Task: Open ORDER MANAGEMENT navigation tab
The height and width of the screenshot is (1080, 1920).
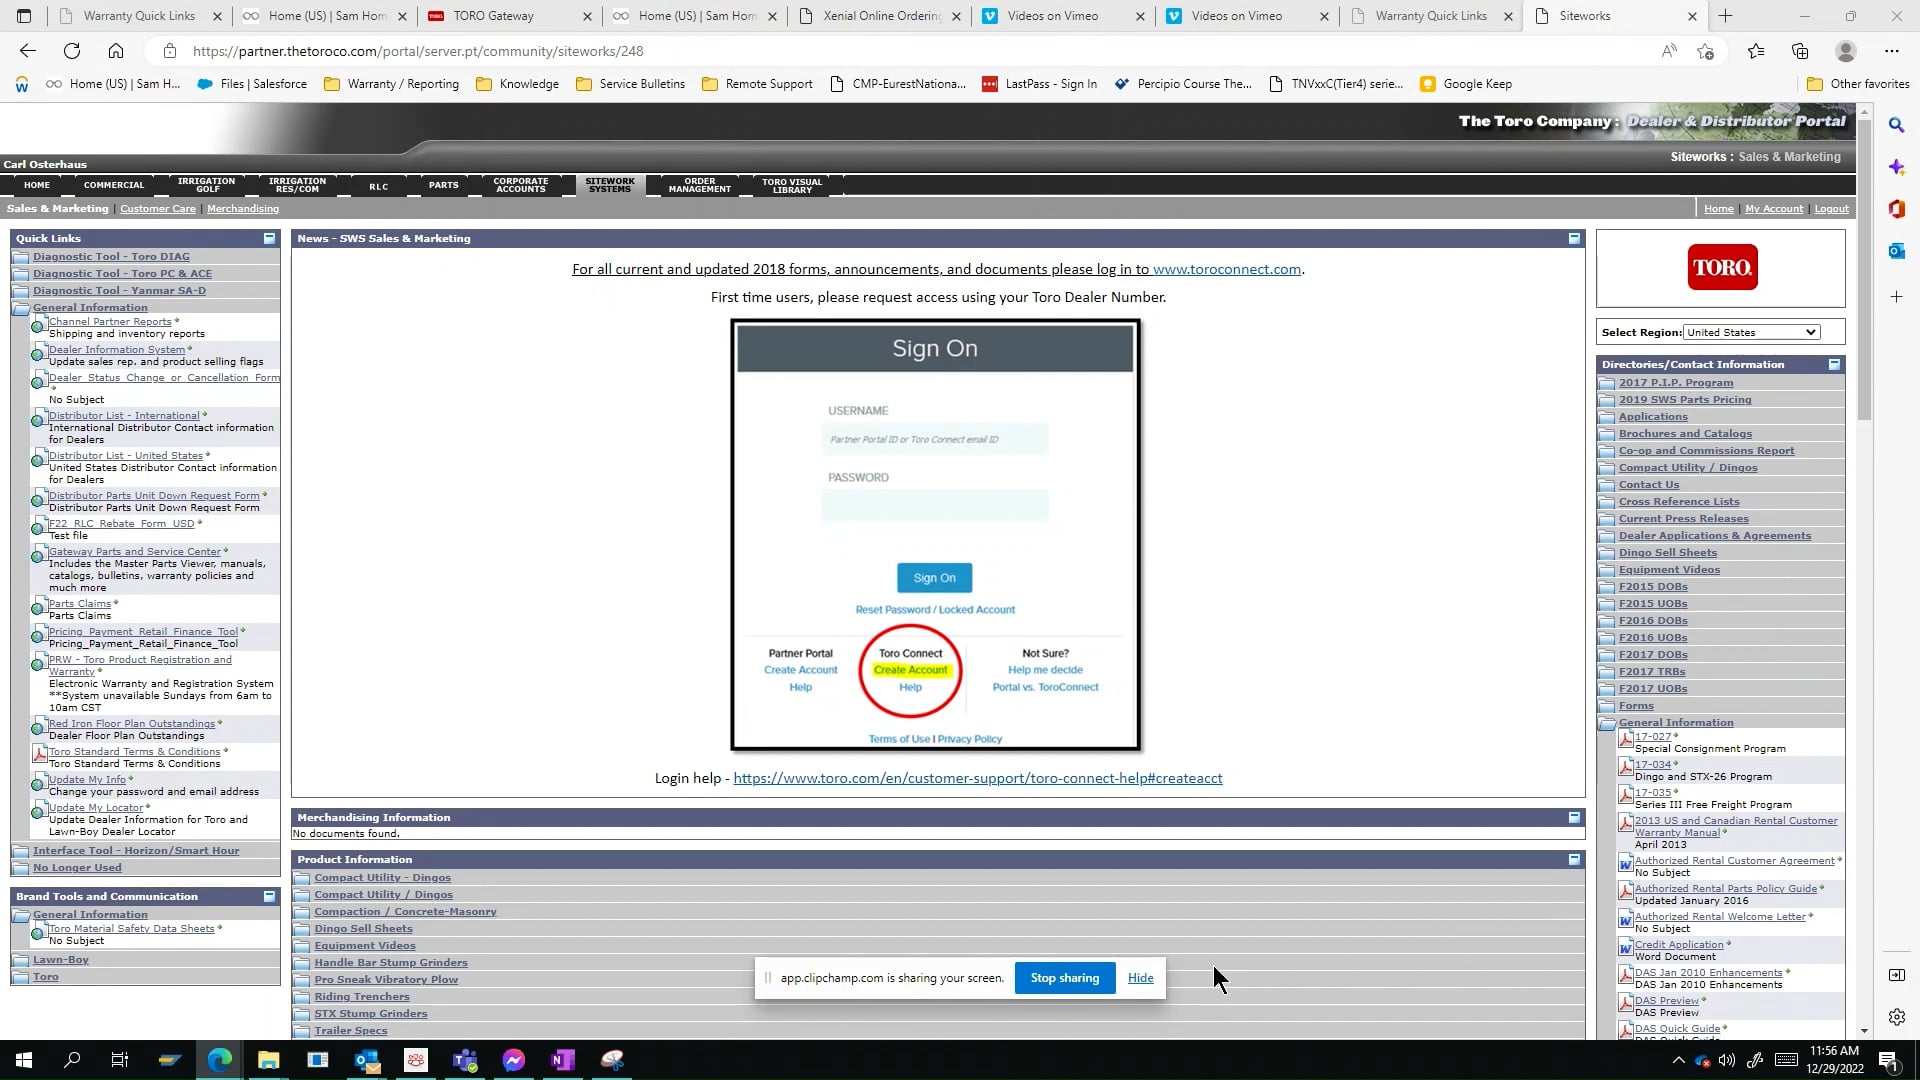Action: pos(700,185)
